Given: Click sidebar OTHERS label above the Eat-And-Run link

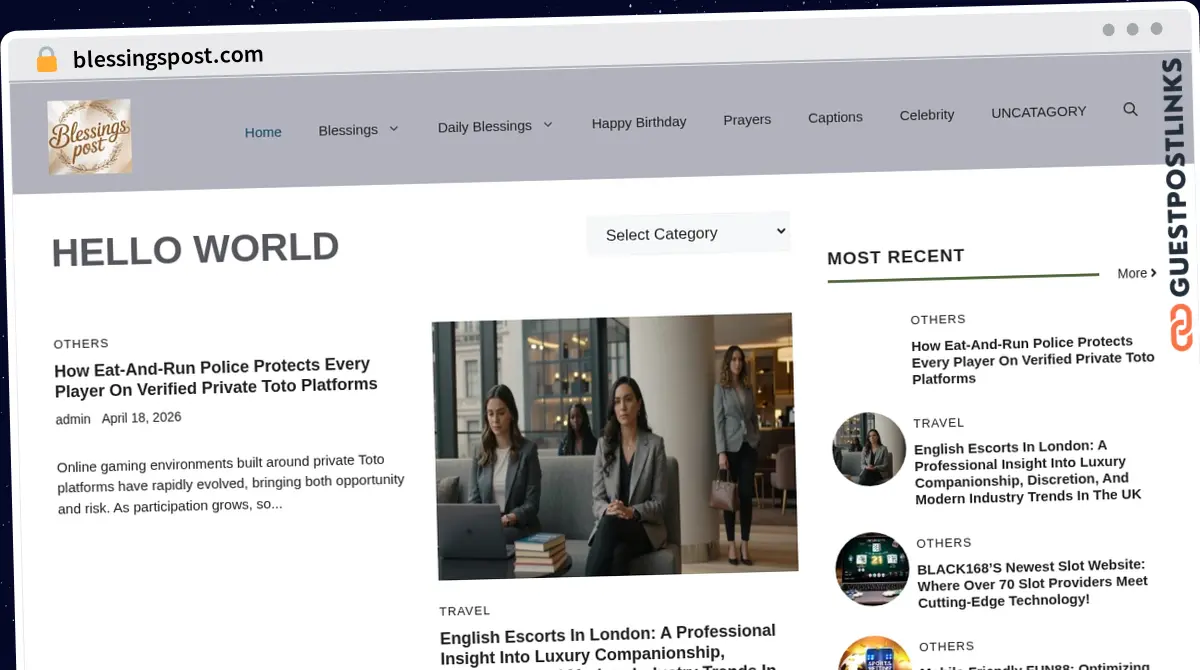Looking at the screenshot, I should coord(938,320).
